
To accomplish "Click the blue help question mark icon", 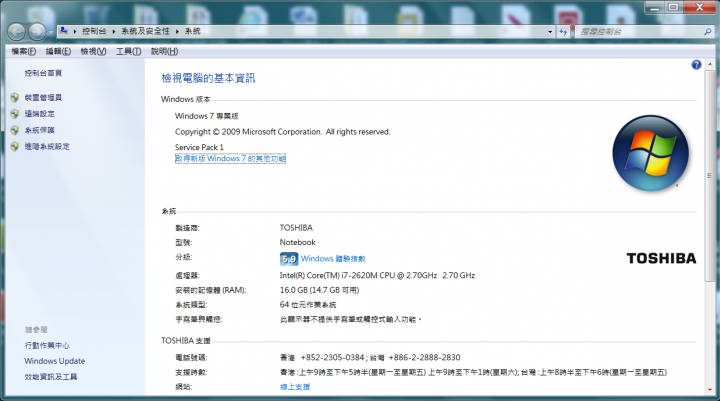I will click(x=696, y=65).
